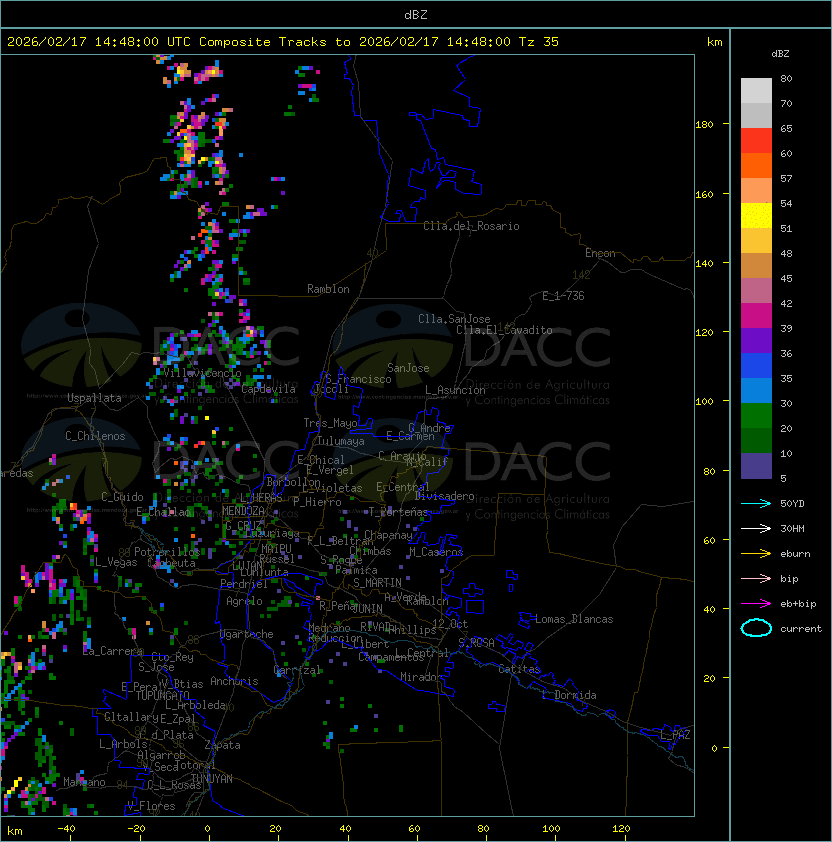Click the 'MENDOZA' city label
The width and height of the screenshot is (832, 842).
point(243,510)
